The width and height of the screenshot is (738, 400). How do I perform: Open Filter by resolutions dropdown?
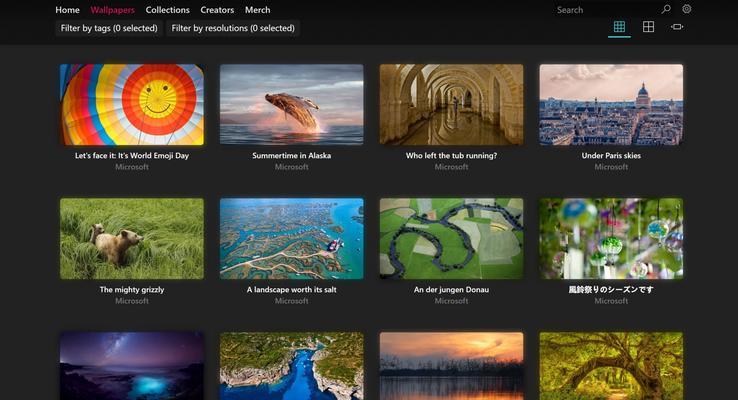pyautogui.click(x=233, y=28)
